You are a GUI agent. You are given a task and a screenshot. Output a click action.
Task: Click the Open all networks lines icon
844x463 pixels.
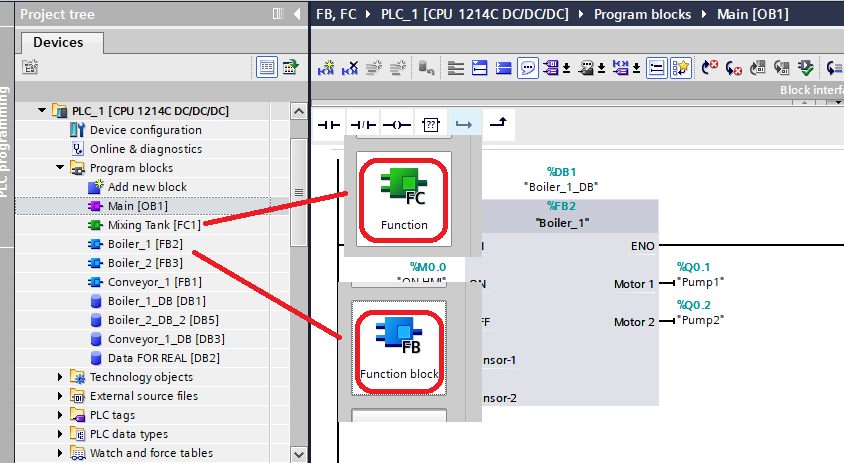pos(455,68)
